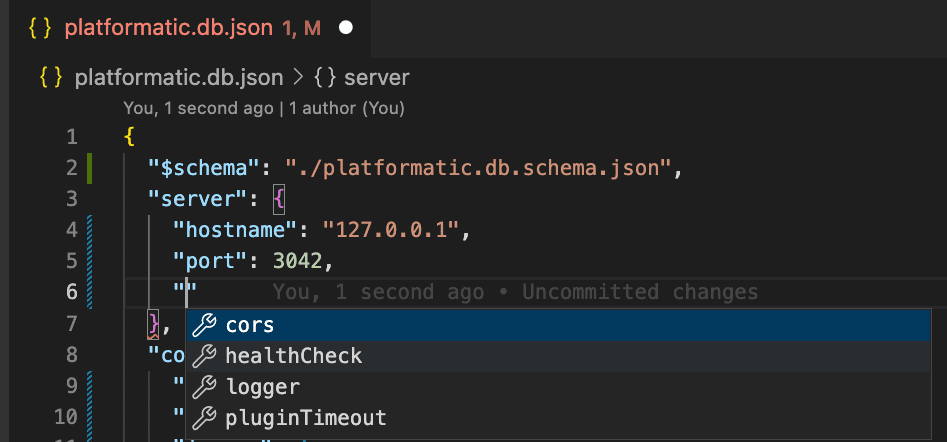
Task: Click the wrench icon beside cors suggestion
Action: 204,325
